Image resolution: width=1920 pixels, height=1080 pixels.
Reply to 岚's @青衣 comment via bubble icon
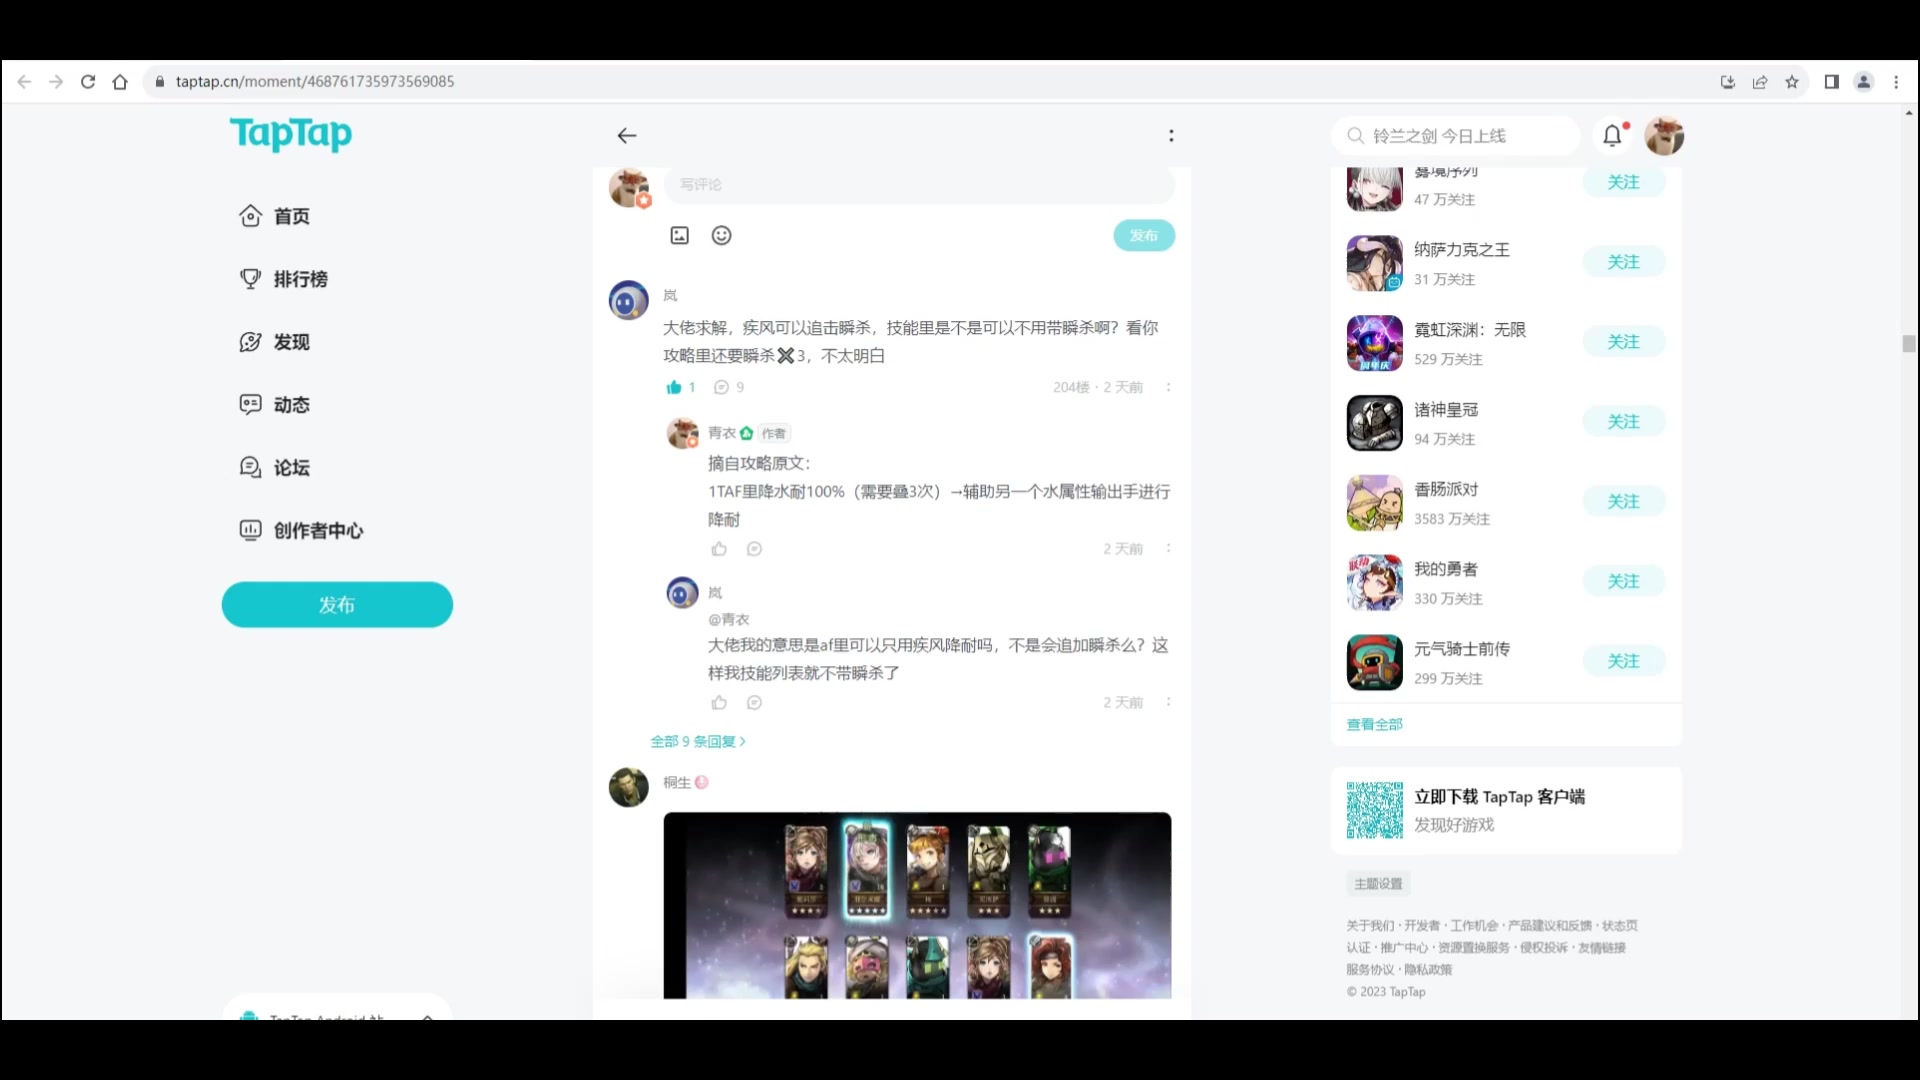tap(755, 702)
